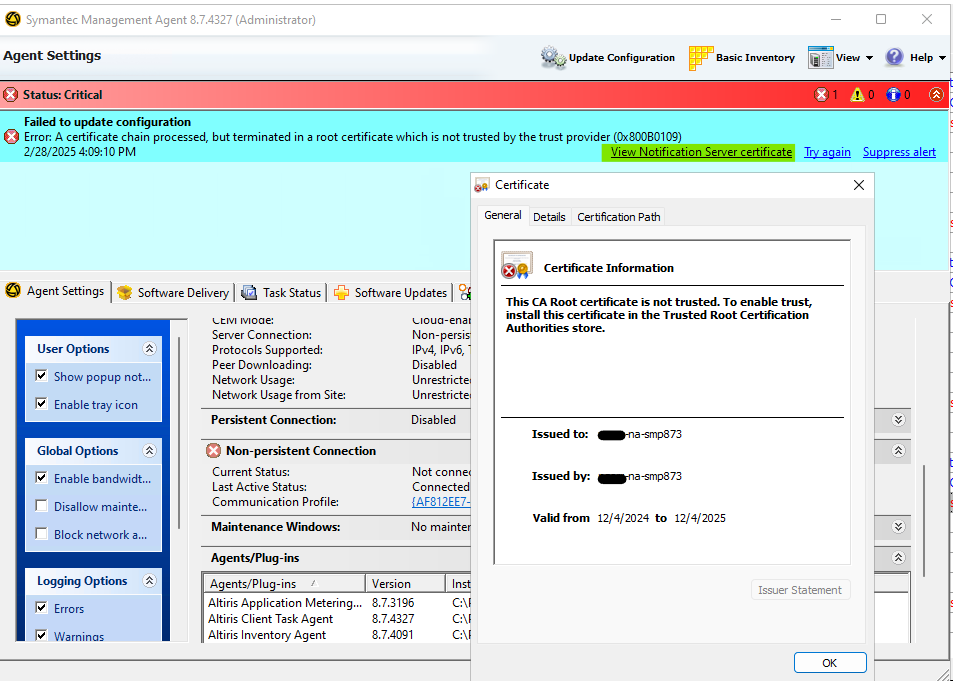The image size is (953, 681).
Task: Toggle Disallow maintenance checkbox
Action: click(x=41, y=506)
